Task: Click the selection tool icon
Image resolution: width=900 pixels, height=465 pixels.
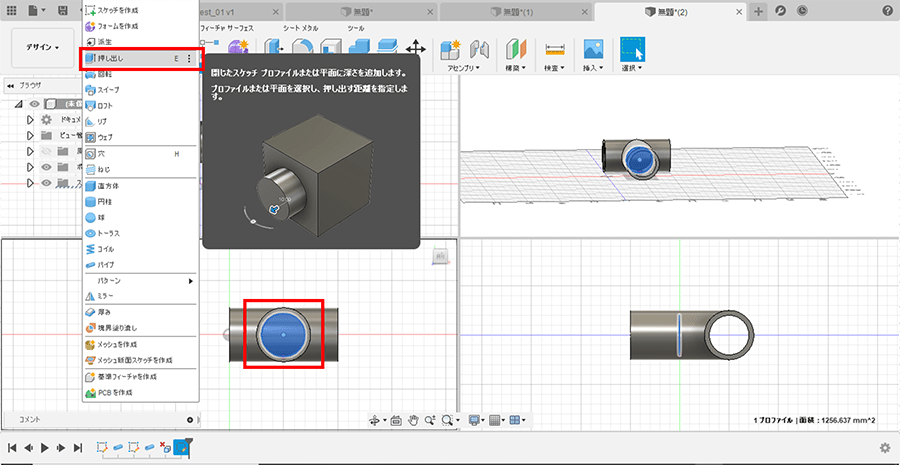Action: pos(632,48)
